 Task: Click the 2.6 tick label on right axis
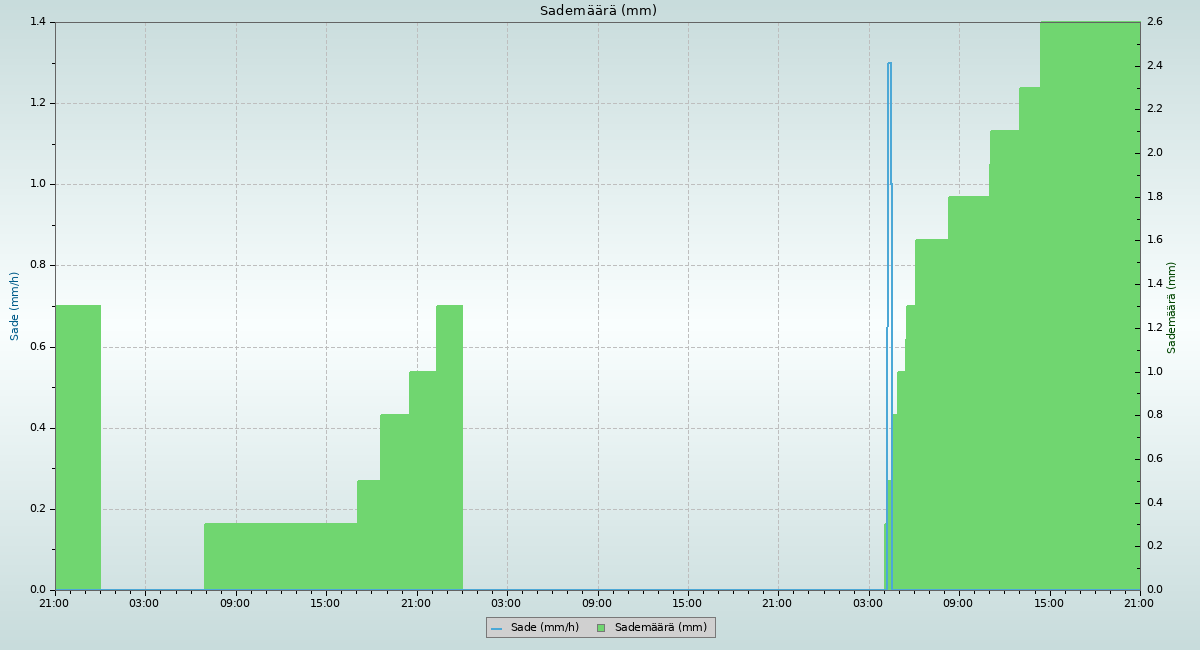click(x=1154, y=22)
